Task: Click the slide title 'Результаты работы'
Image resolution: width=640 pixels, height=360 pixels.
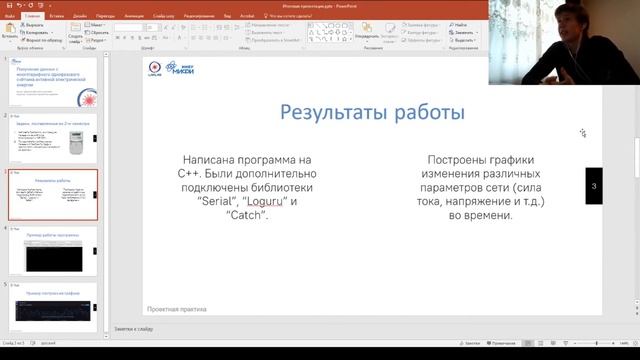Action: [372, 112]
